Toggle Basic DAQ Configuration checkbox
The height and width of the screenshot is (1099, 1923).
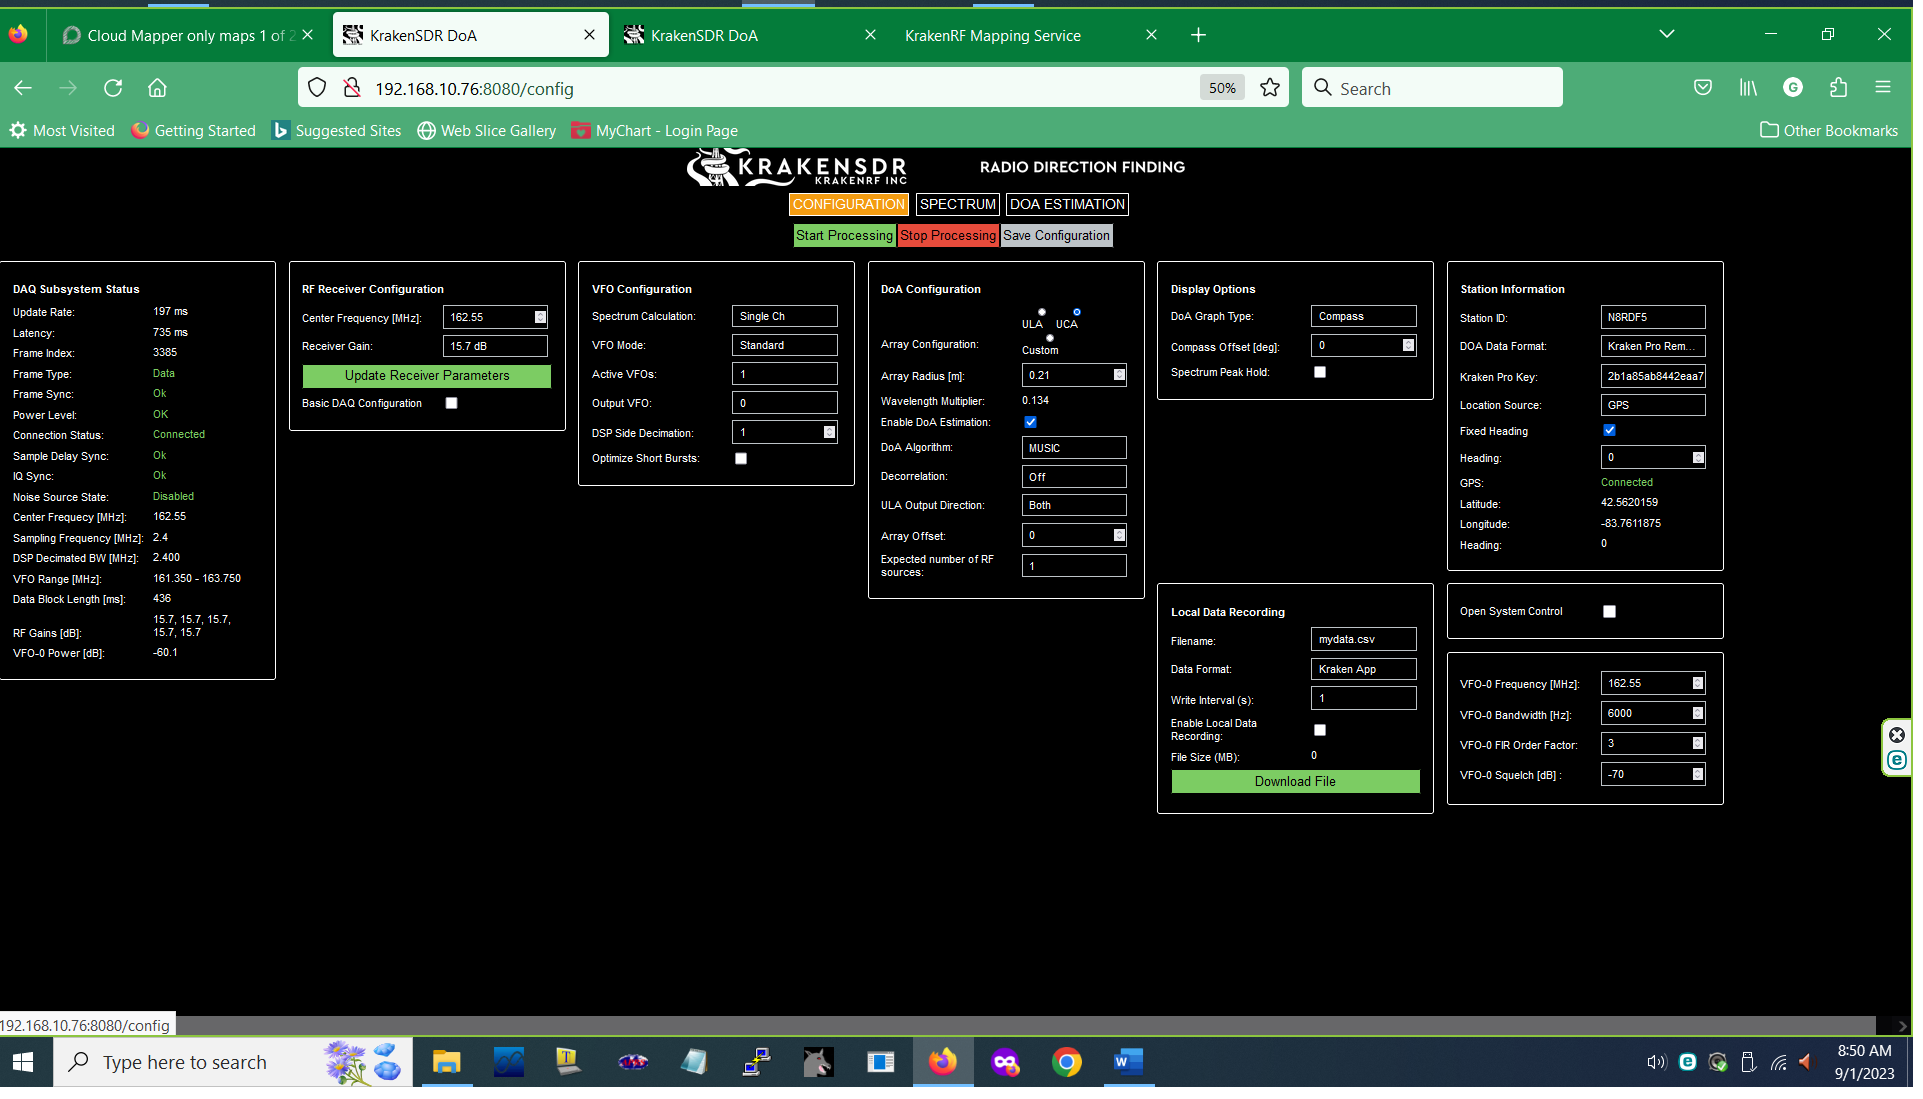(x=451, y=404)
